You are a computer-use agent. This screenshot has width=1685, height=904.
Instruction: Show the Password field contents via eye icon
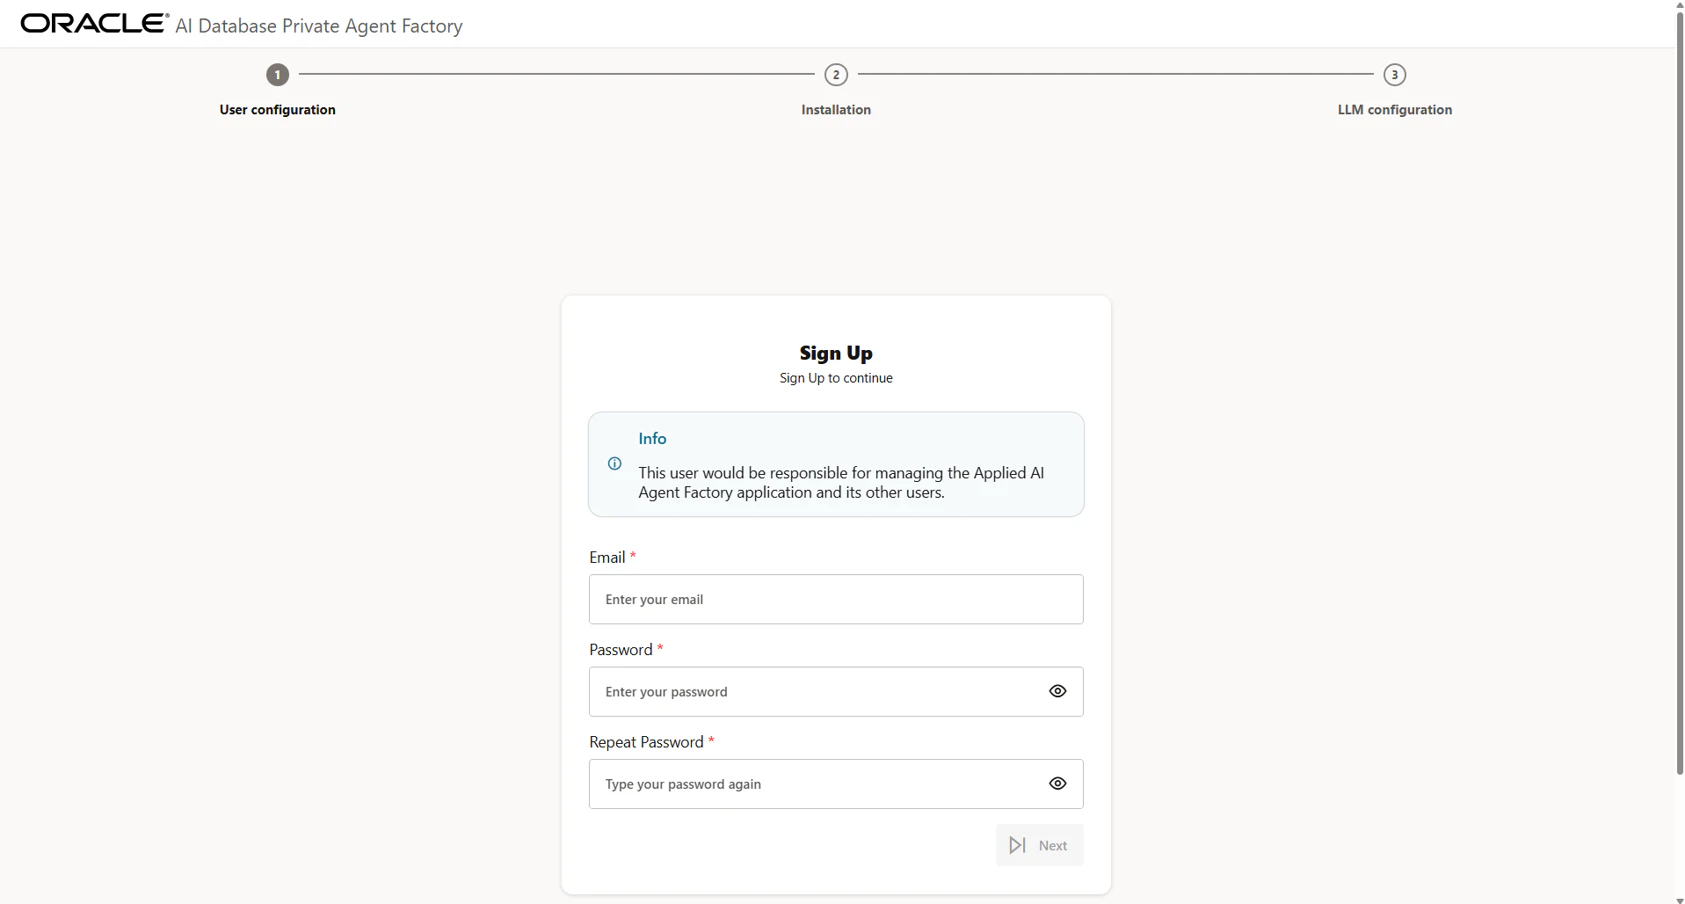point(1058,691)
